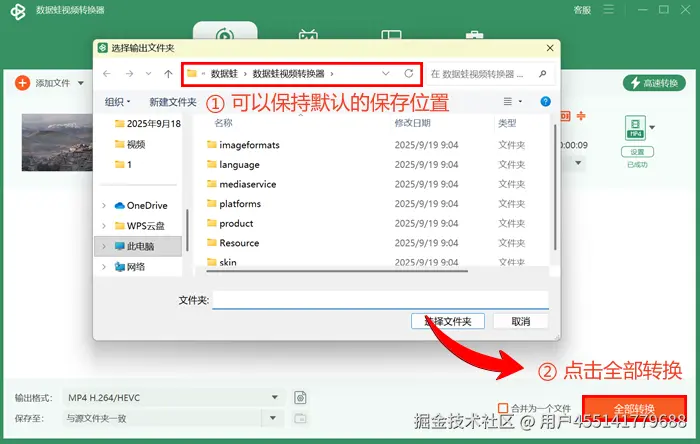This screenshot has height=444, width=700.
Task: Click the vertical scrollbar of file list
Action: pos(555,187)
